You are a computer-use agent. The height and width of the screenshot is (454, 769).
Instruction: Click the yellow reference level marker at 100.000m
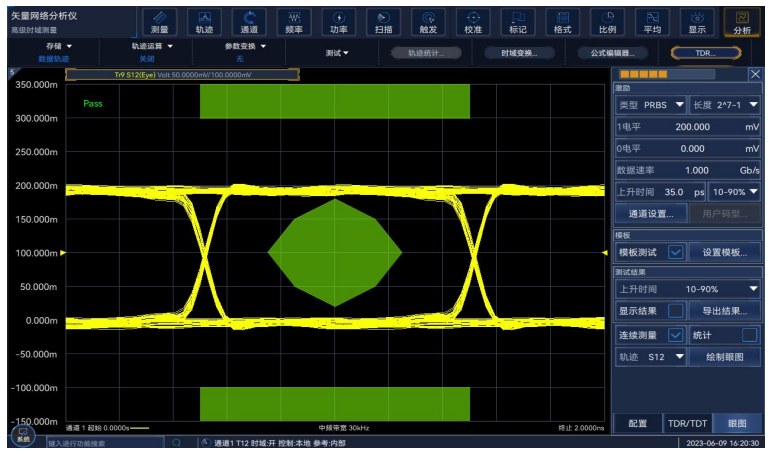[63, 253]
